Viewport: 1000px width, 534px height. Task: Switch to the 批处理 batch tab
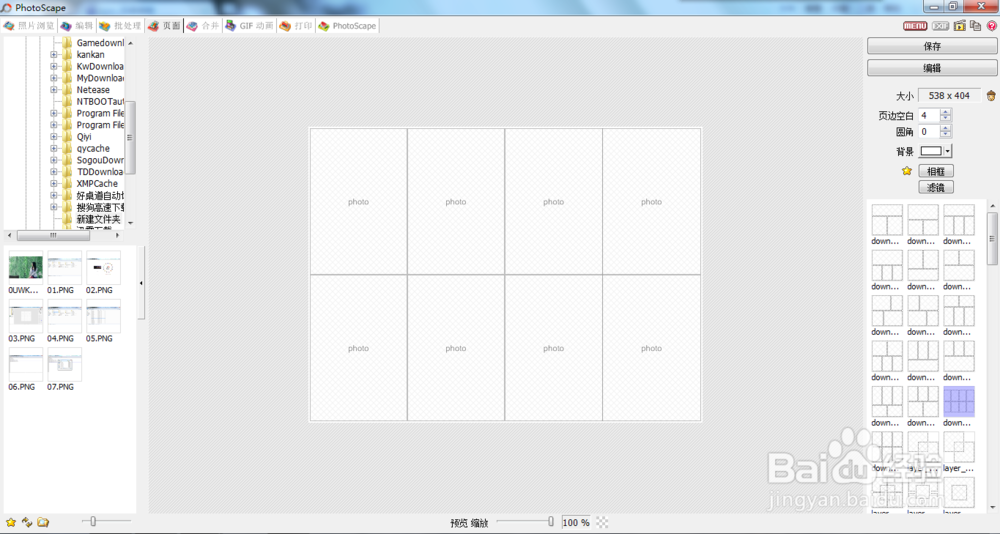(120, 26)
